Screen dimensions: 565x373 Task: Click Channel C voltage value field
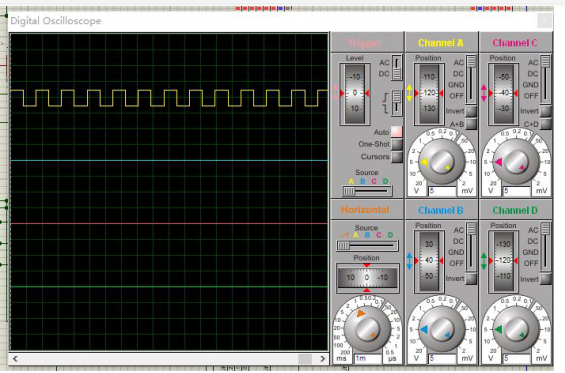point(517,191)
